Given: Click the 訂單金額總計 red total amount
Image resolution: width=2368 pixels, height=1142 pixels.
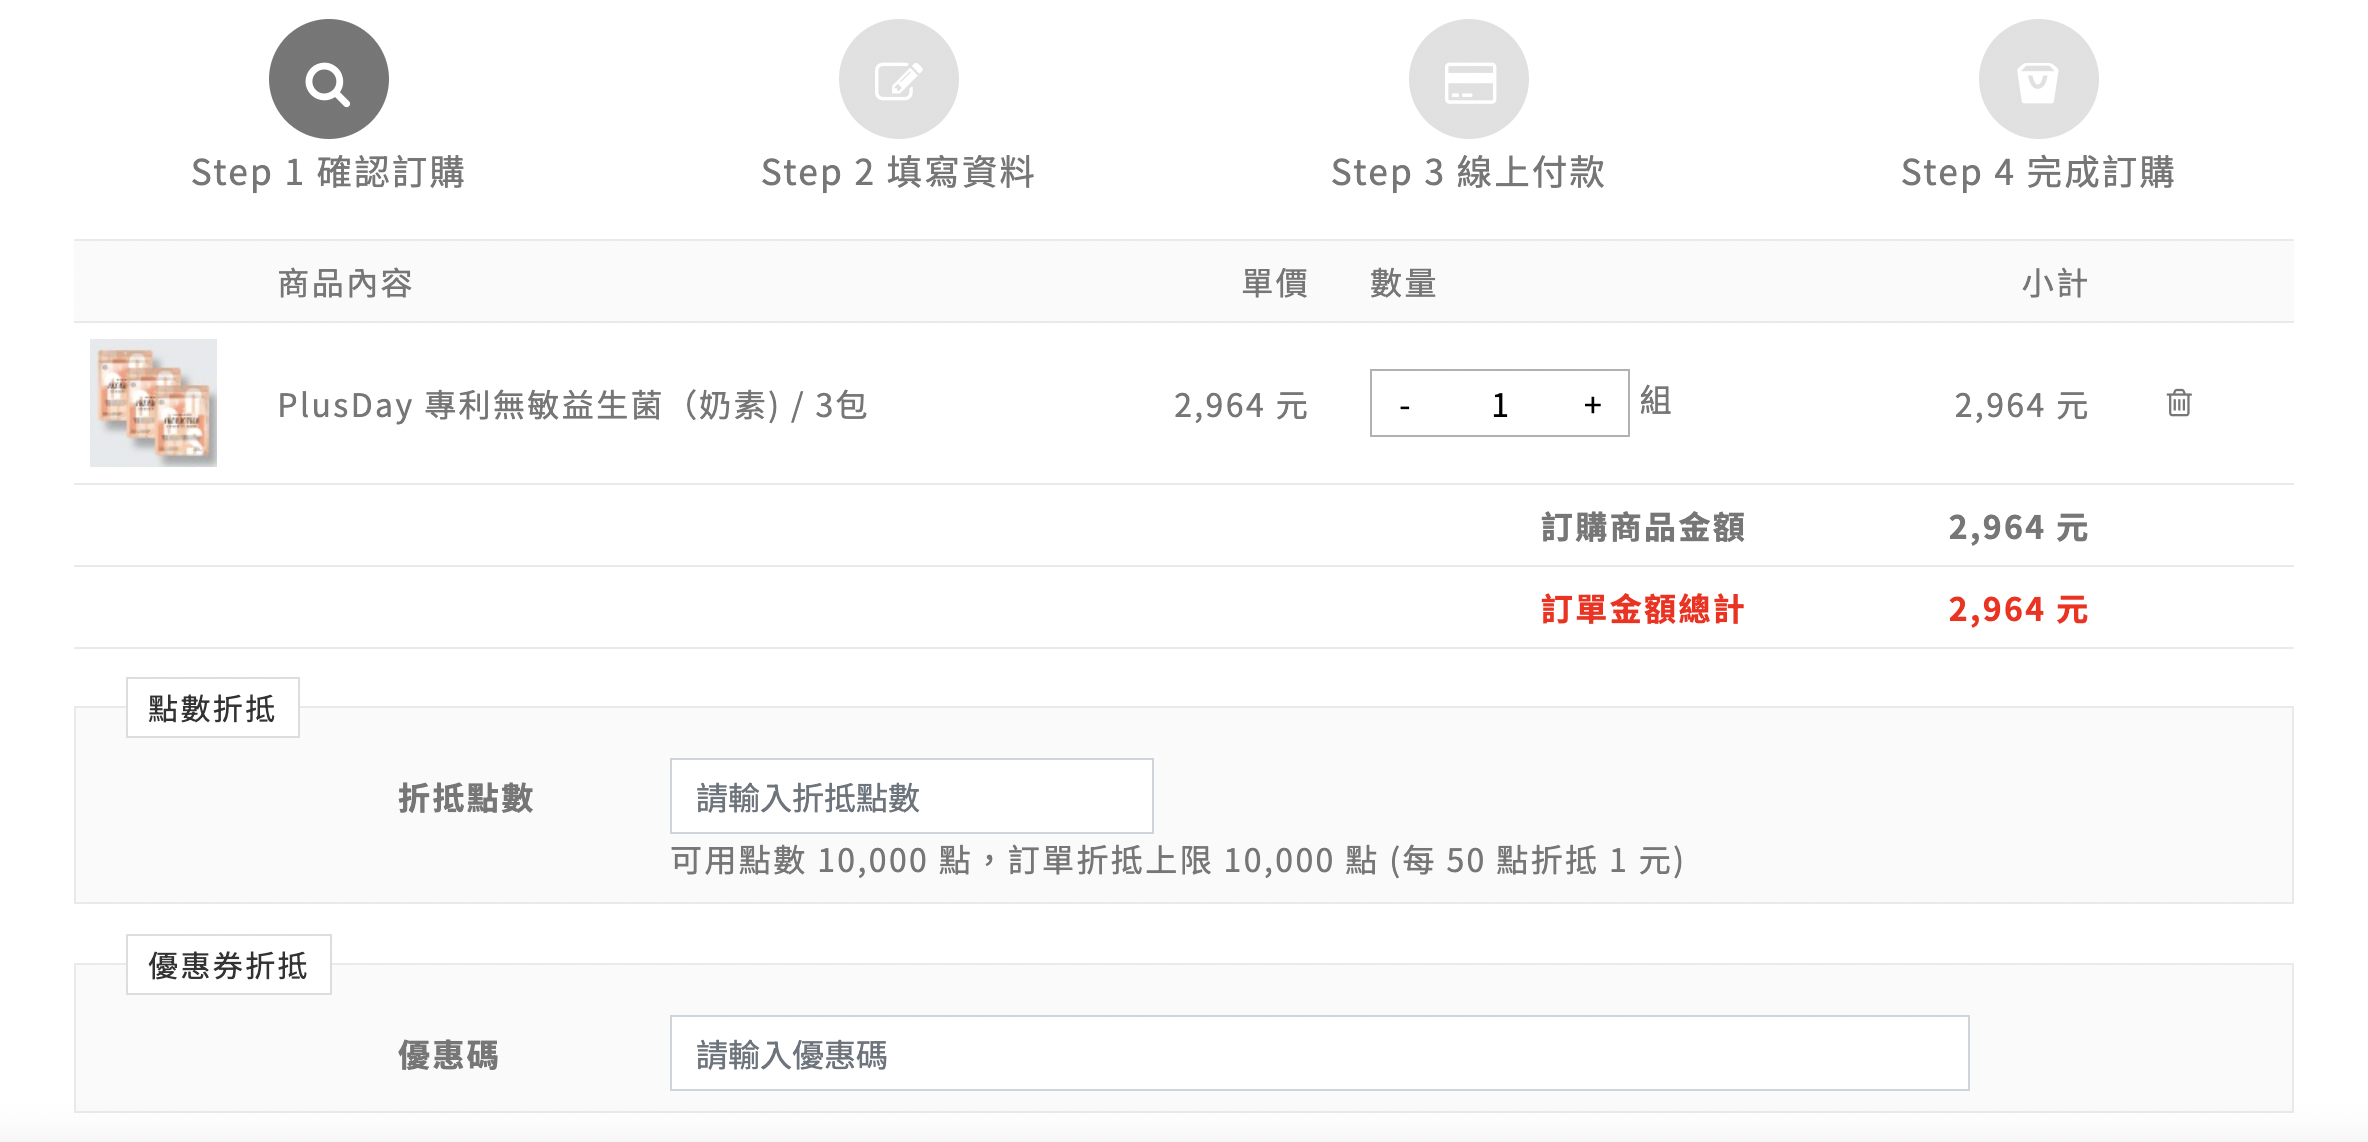Looking at the screenshot, I should 2018,609.
